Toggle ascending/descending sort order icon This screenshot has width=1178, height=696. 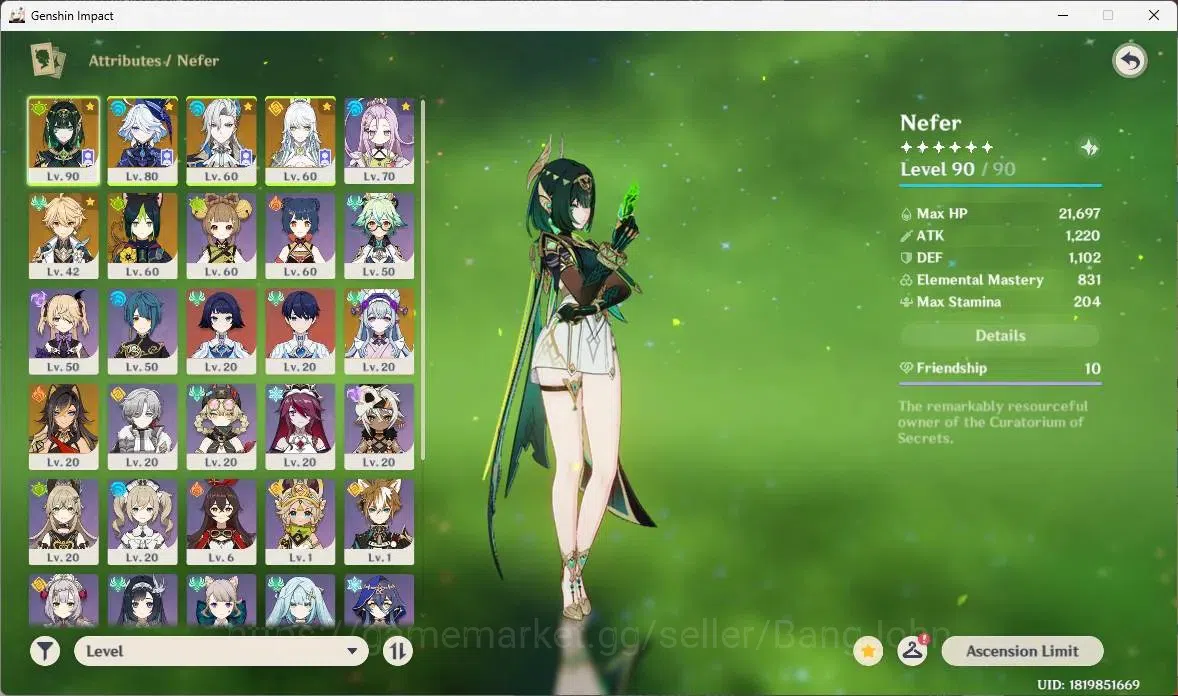point(398,651)
